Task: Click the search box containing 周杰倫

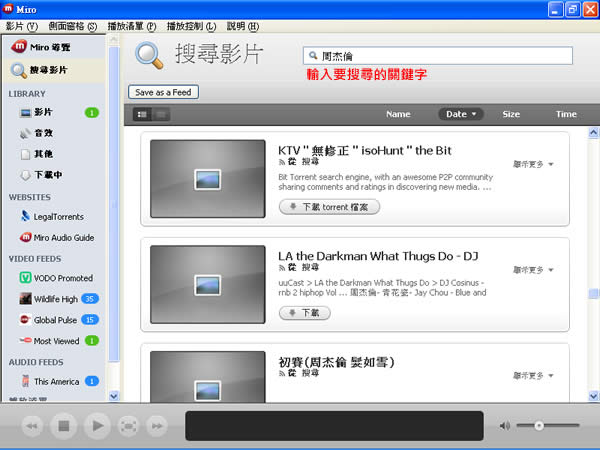Action: [438, 56]
